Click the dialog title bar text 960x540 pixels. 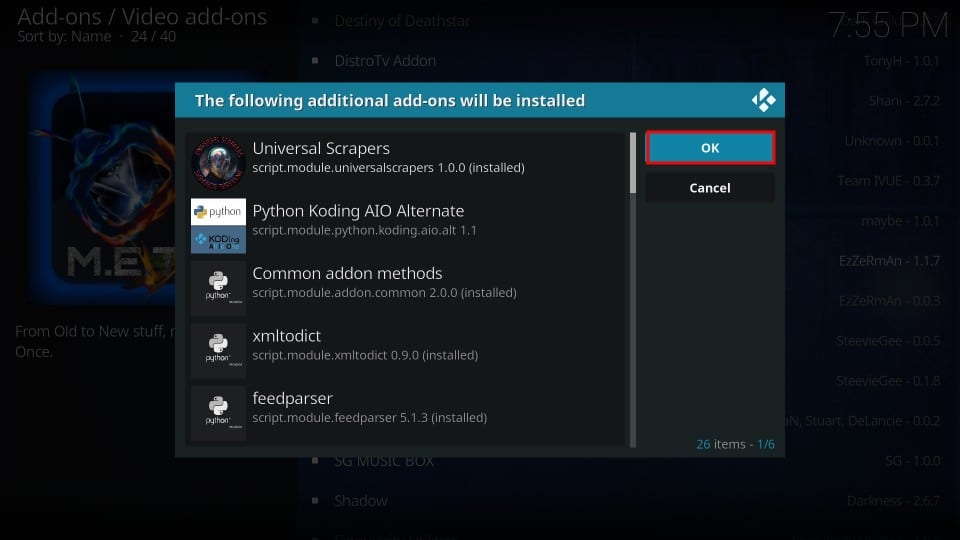click(x=389, y=100)
